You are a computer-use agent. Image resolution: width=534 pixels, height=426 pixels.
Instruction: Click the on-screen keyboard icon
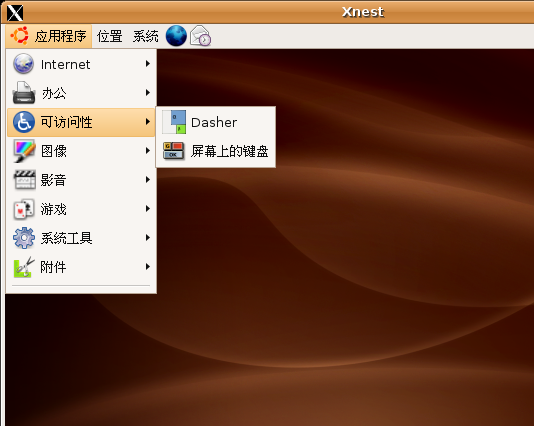point(174,151)
